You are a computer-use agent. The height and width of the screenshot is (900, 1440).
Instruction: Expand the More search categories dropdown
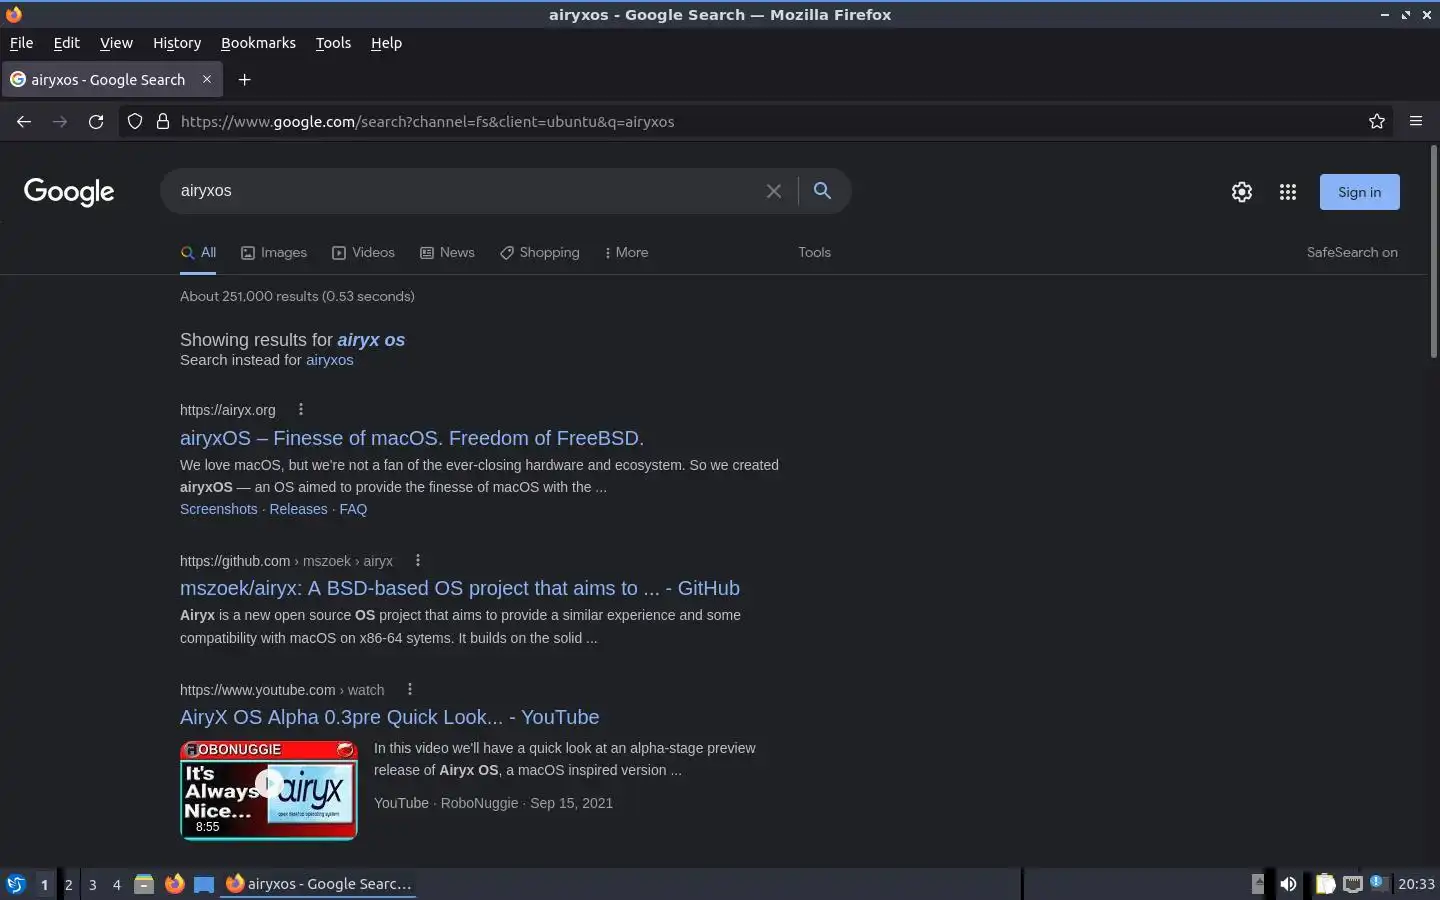[x=626, y=252]
